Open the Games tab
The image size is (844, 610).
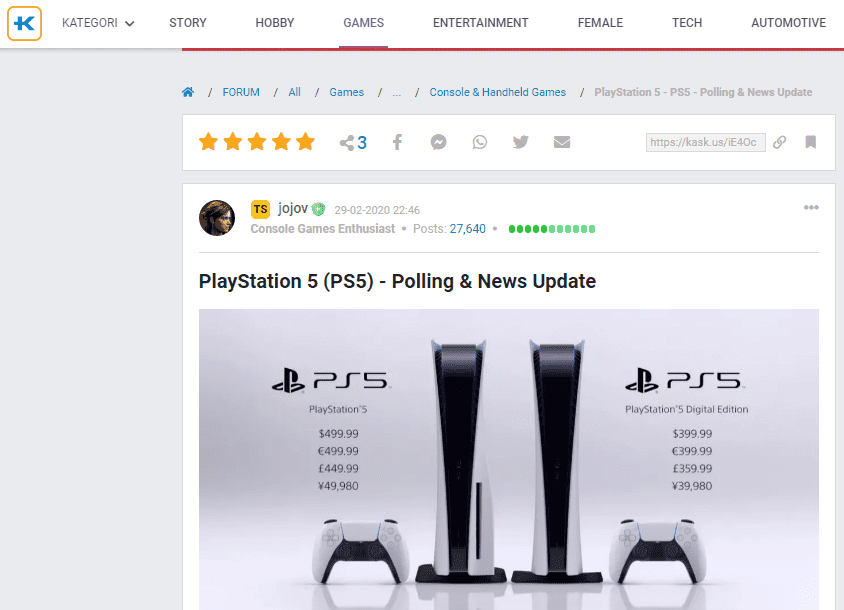pyautogui.click(x=363, y=23)
